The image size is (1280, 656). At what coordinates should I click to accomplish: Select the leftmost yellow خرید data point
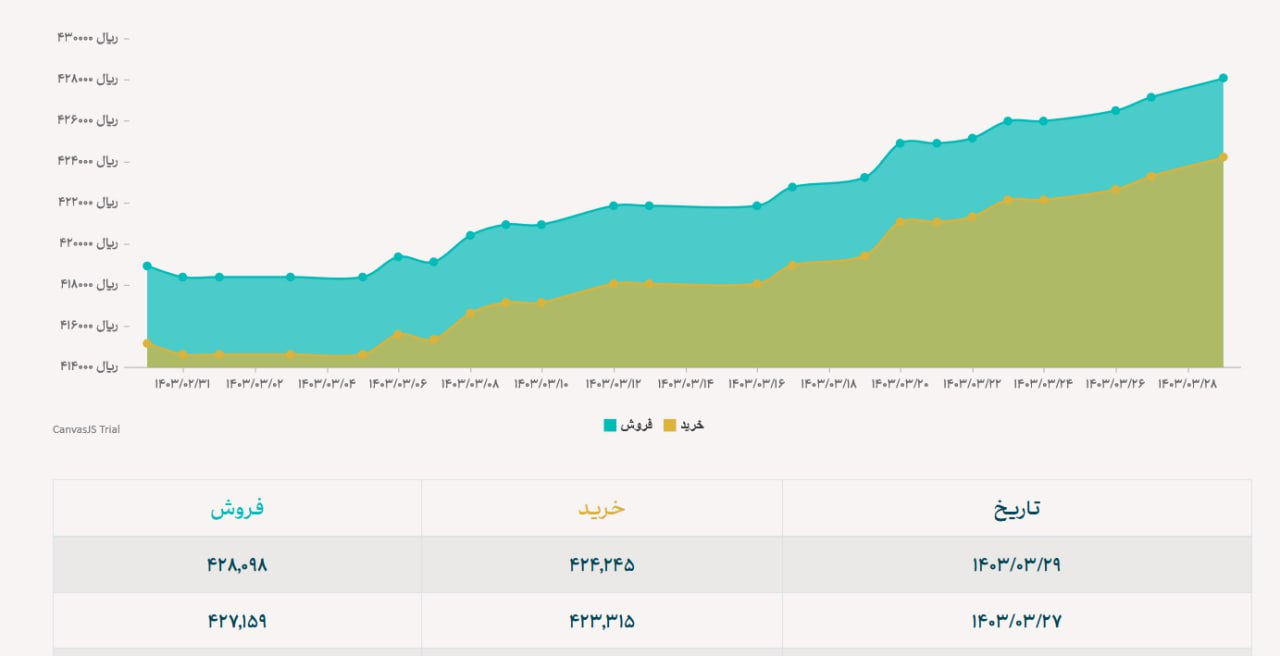[x=147, y=343]
